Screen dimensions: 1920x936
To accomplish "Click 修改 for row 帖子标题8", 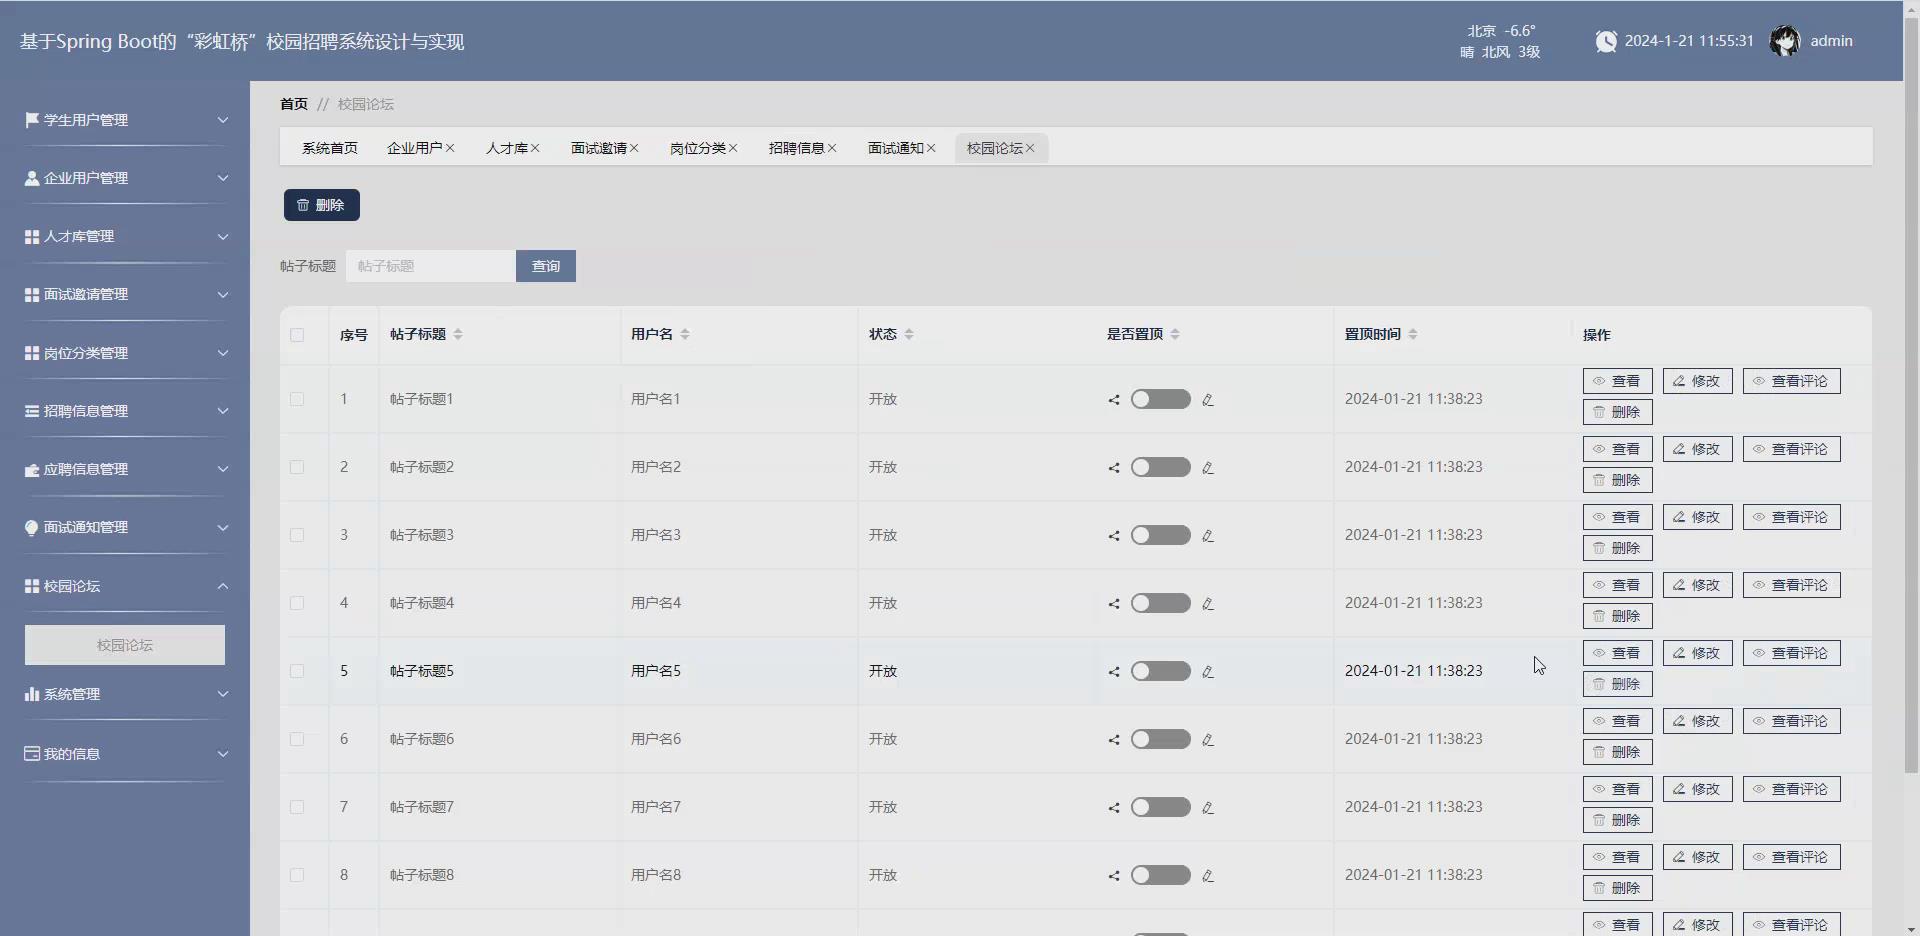I will click(1698, 857).
